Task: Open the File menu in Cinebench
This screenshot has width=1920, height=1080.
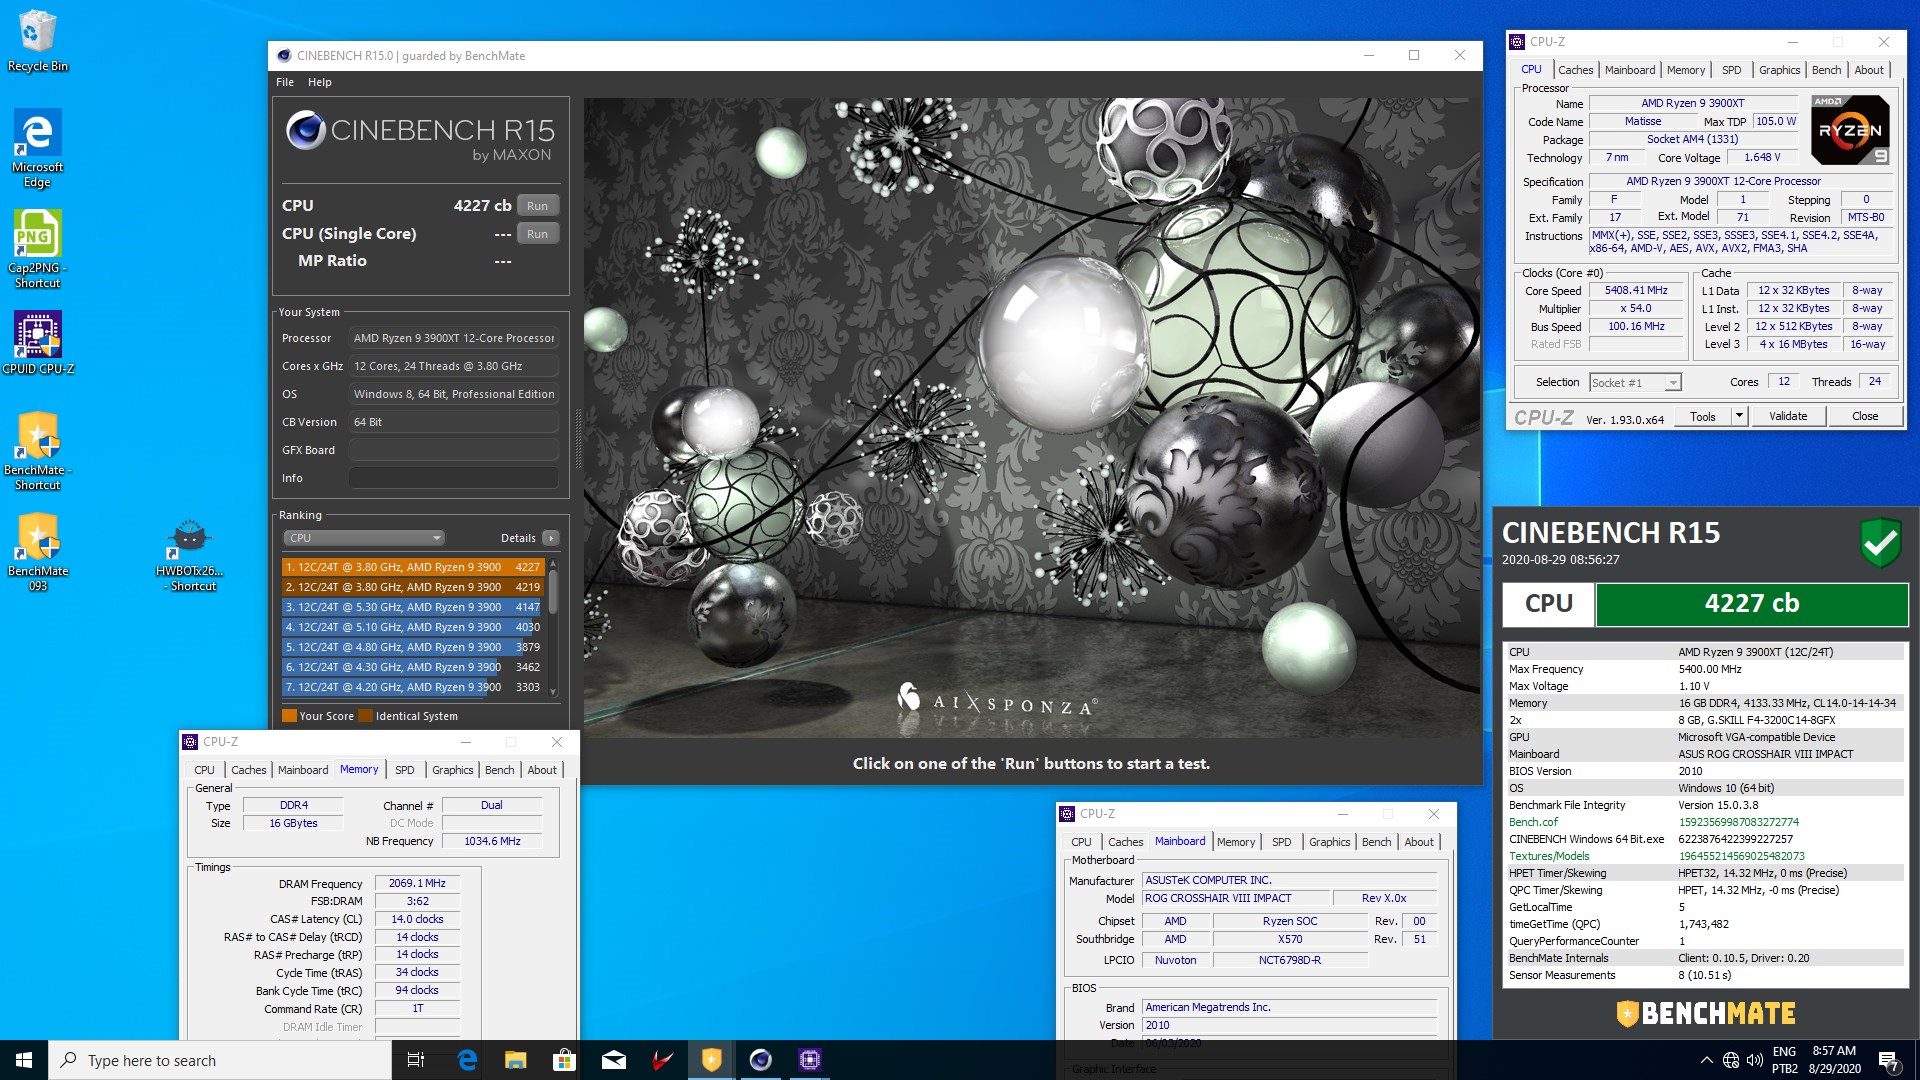Action: coord(285,82)
